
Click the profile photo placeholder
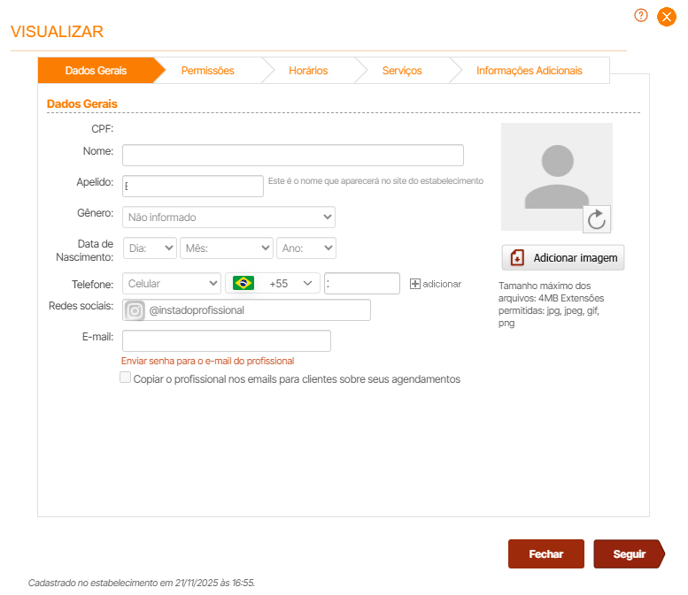point(556,176)
